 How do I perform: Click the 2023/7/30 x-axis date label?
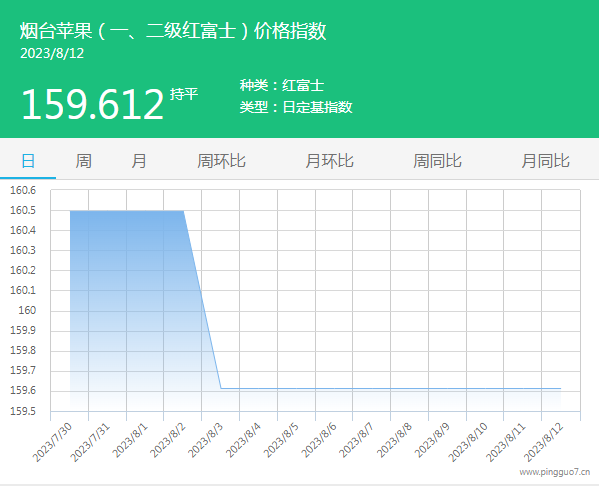[x=52, y=442]
